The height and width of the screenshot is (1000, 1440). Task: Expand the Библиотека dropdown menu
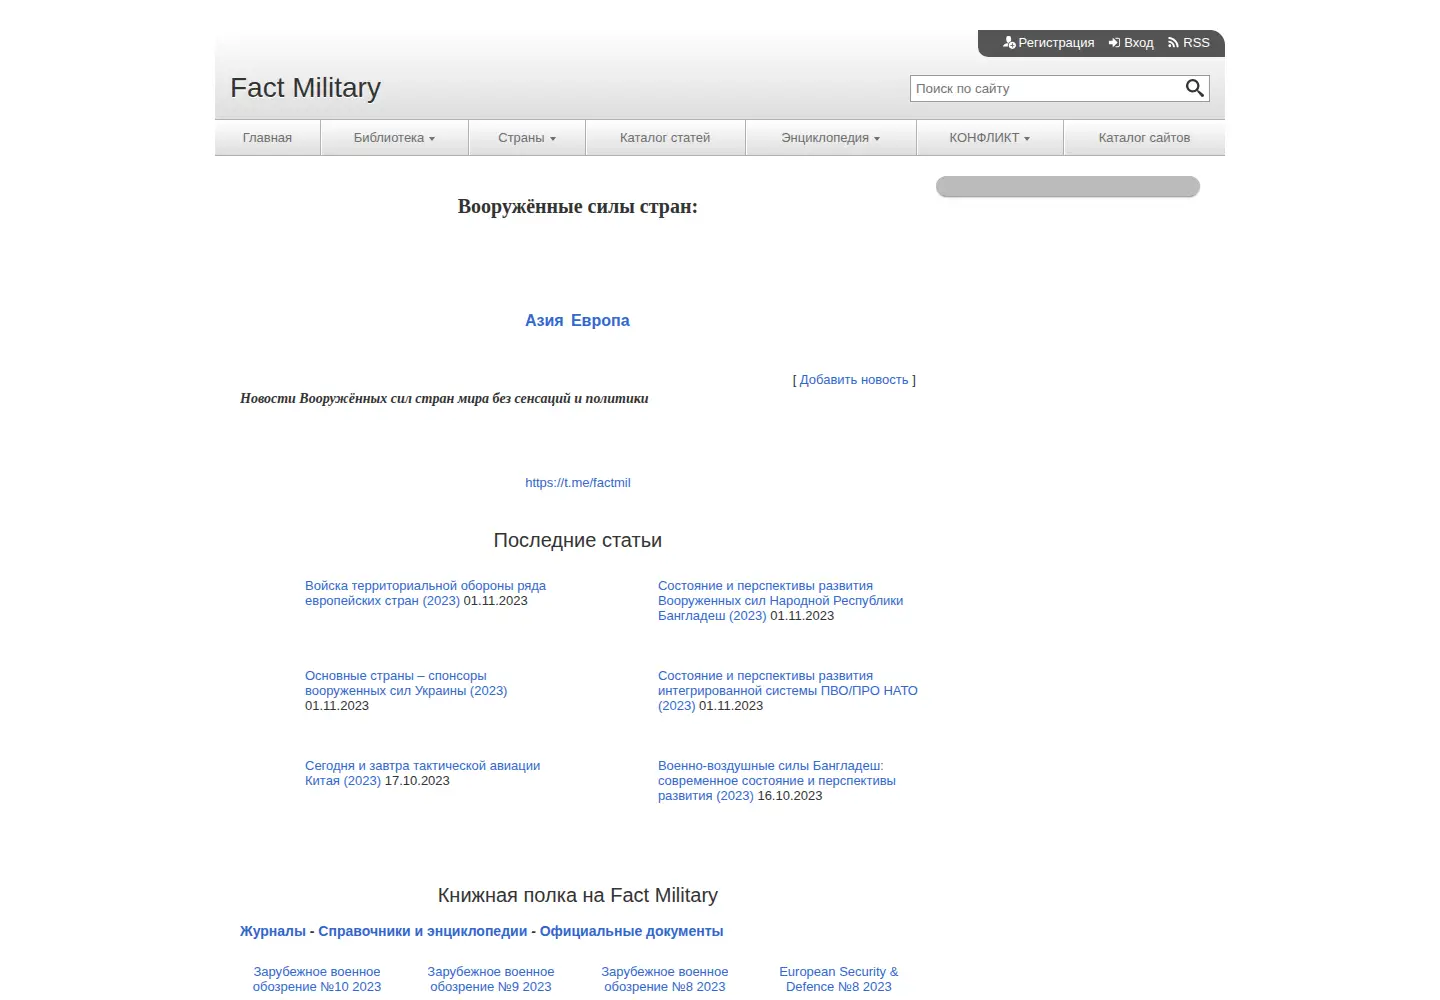coord(394,138)
